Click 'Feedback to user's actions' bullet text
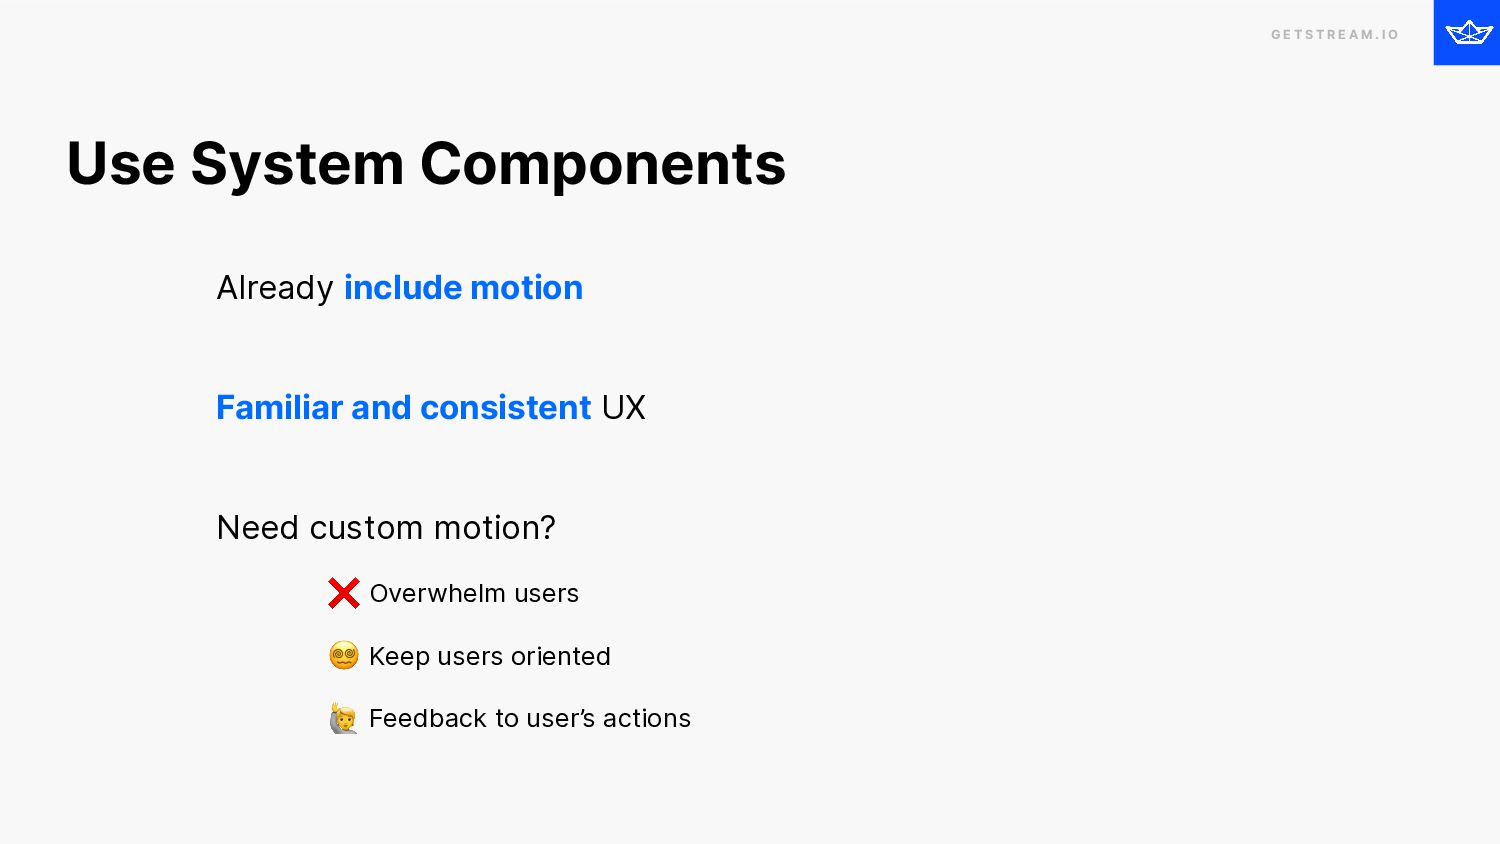The width and height of the screenshot is (1500, 844). (x=530, y=719)
